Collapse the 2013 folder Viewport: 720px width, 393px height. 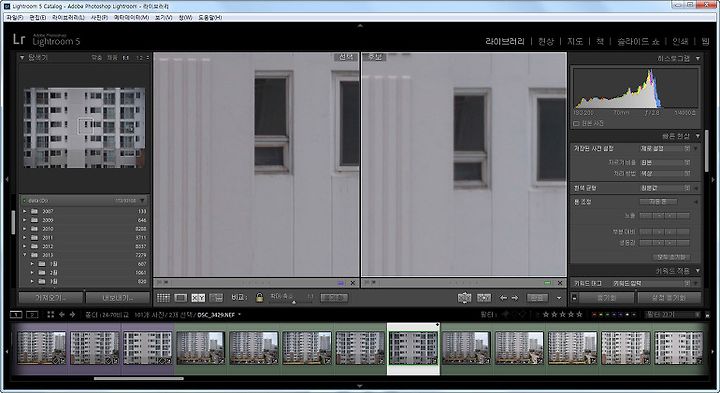point(25,255)
